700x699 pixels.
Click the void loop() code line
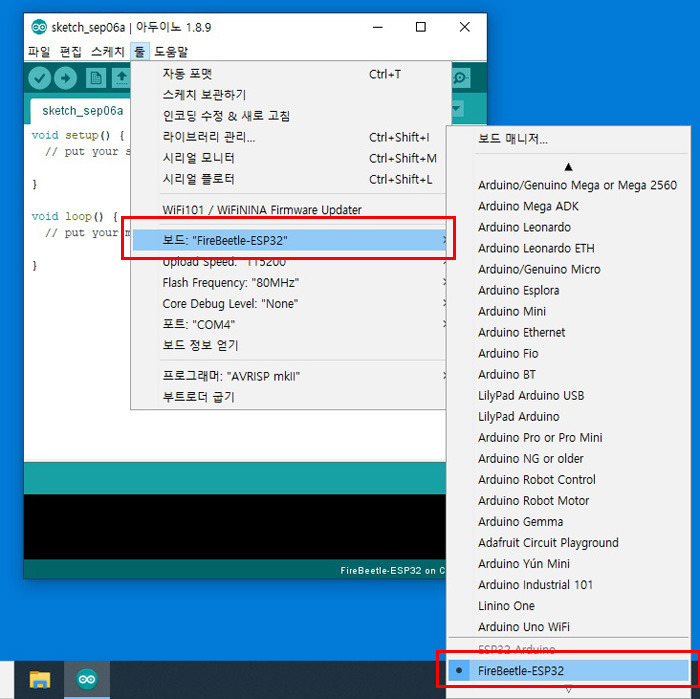pyautogui.click(x=75, y=216)
